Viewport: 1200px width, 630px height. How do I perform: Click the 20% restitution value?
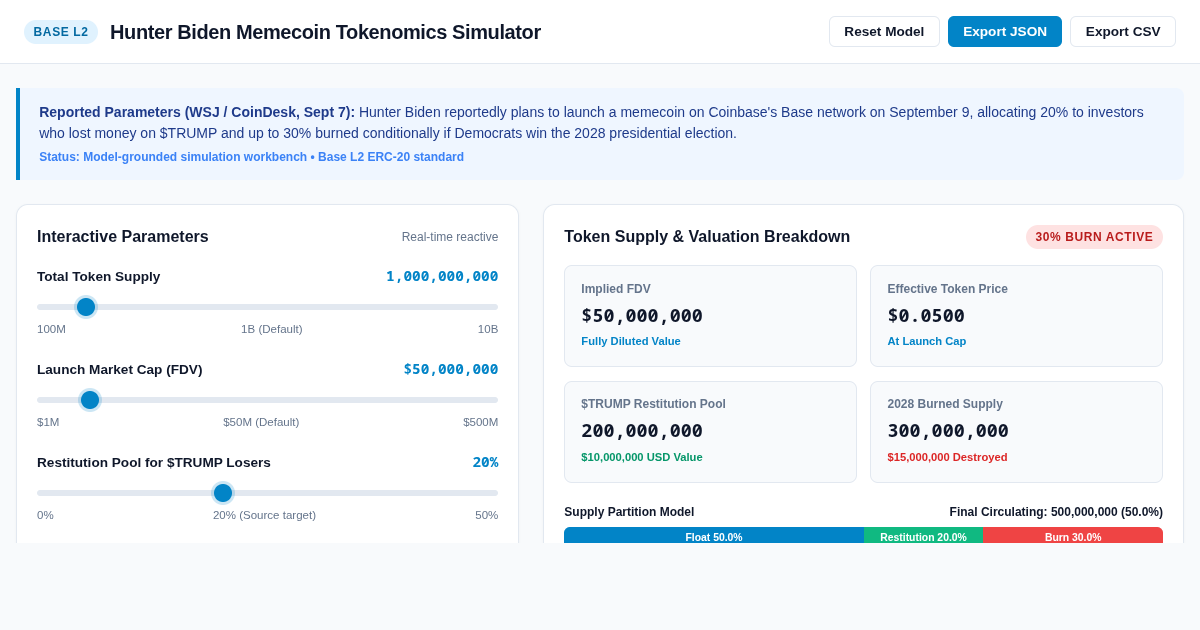click(485, 462)
